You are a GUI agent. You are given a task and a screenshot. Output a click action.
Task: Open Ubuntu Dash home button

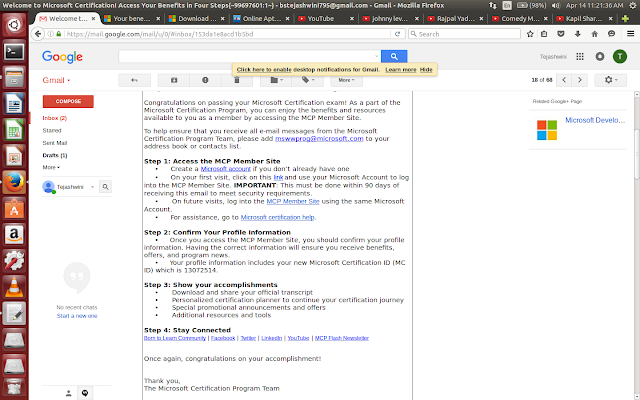(x=14, y=25)
